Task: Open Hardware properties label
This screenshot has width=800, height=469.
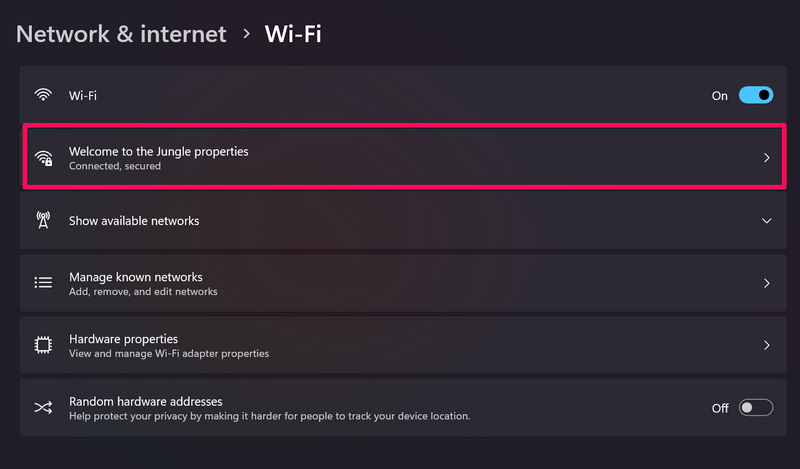Action: (x=123, y=339)
